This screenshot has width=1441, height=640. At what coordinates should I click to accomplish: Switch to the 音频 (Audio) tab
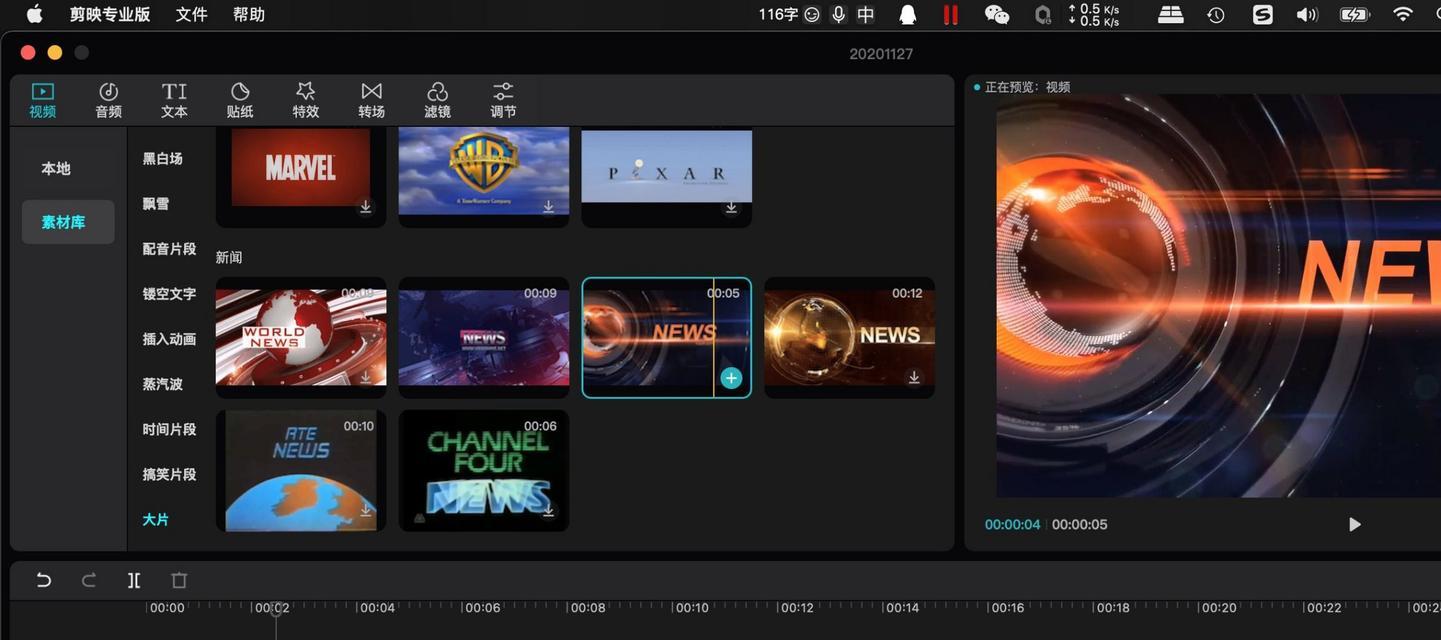[x=109, y=101]
